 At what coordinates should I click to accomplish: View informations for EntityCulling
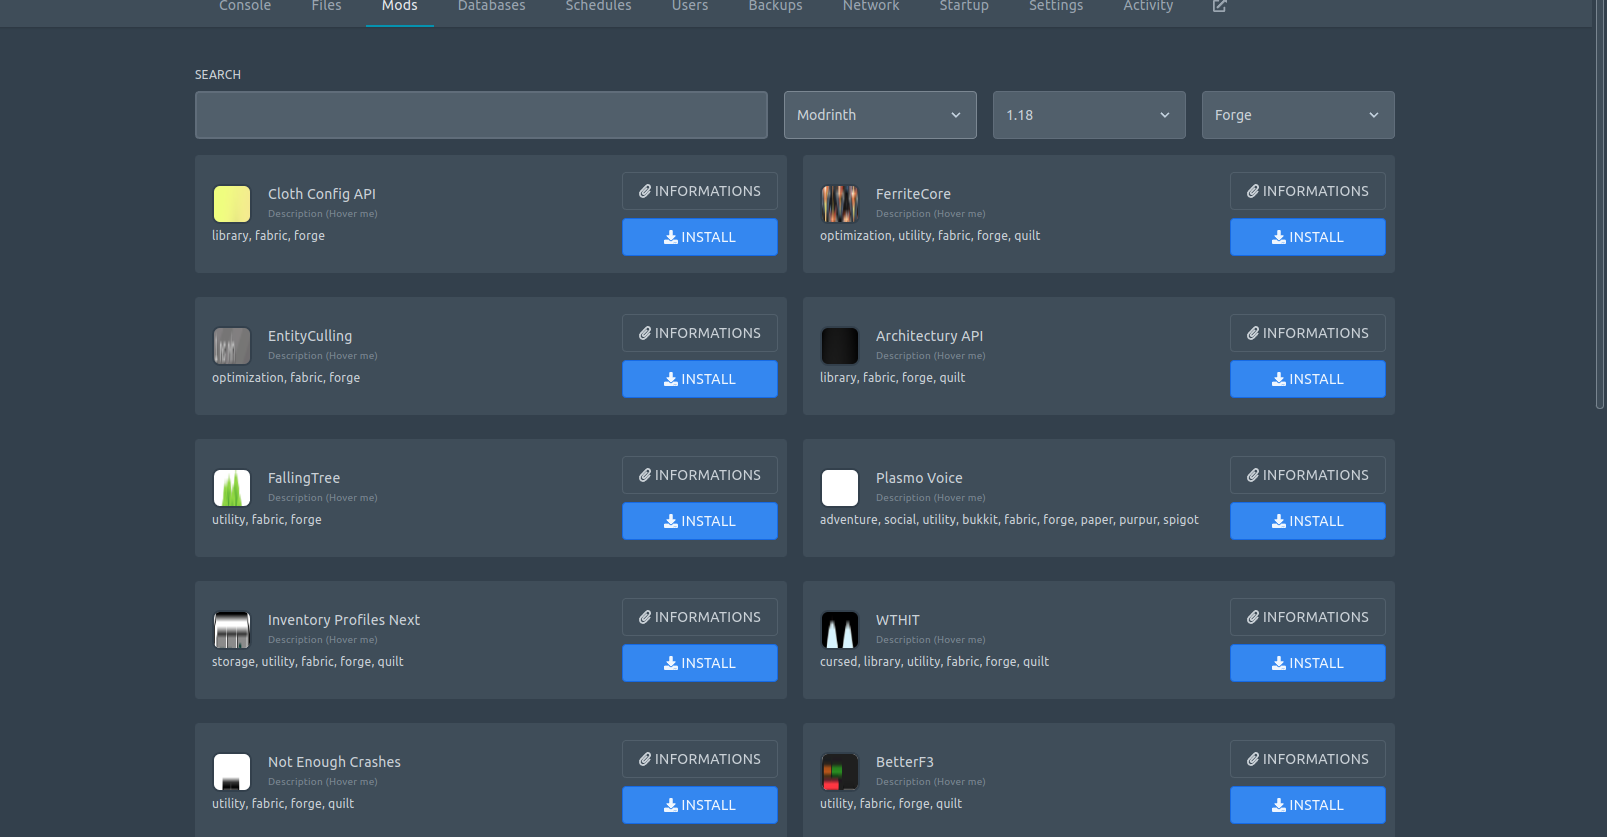pyautogui.click(x=700, y=333)
